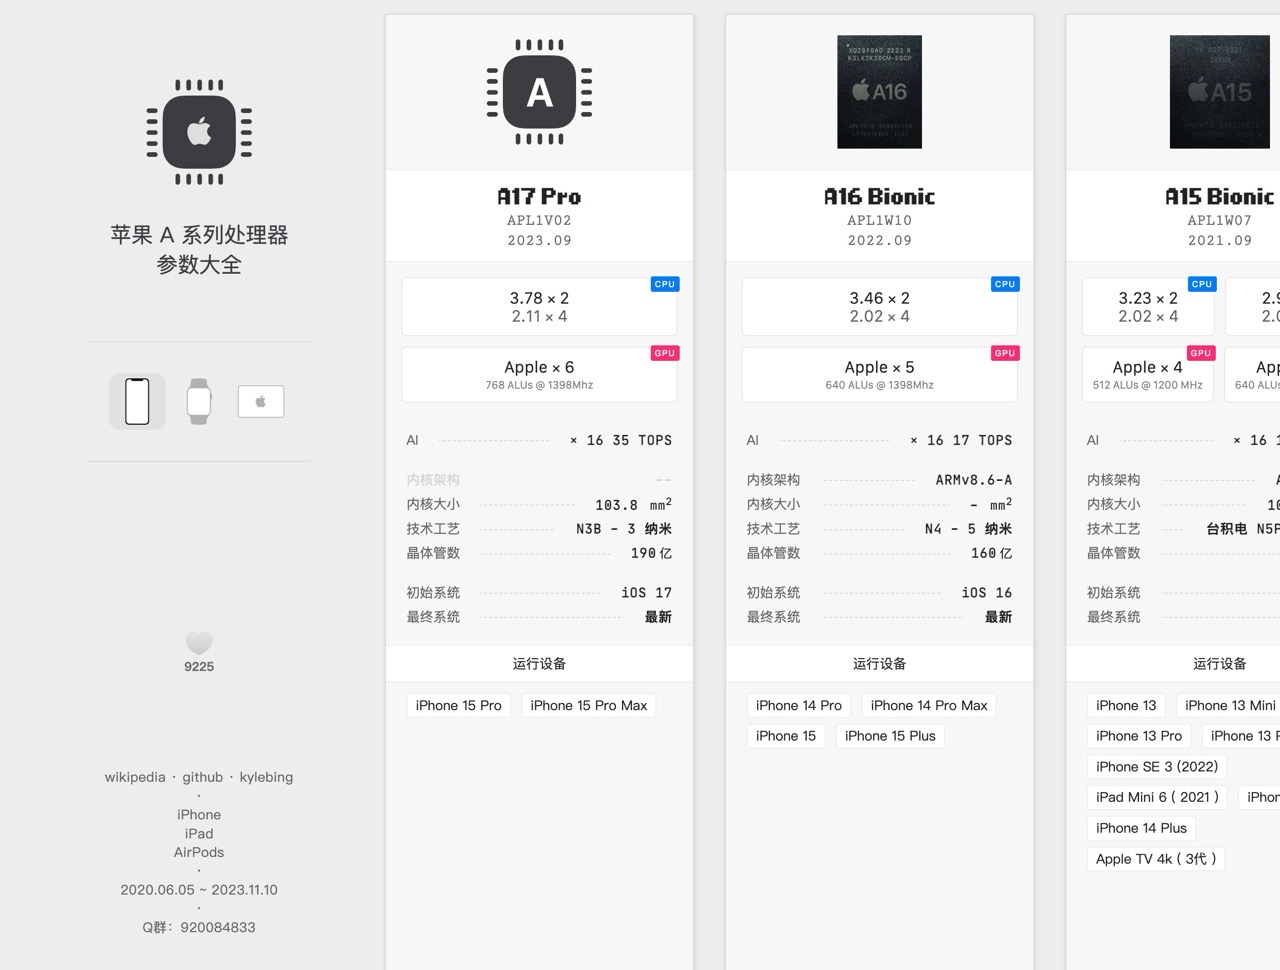Go to the iPhone page link
The width and height of the screenshot is (1280, 970).
[x=199, y=815]
